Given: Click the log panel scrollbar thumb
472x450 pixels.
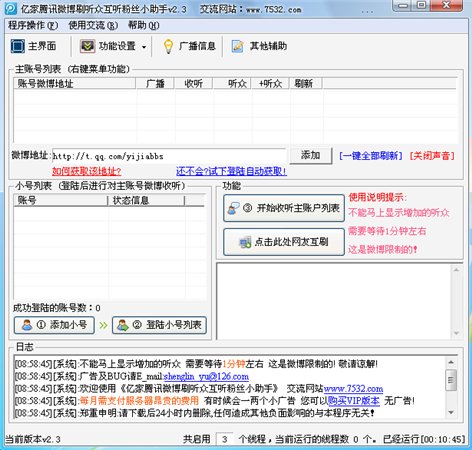Looking at the screenshot, I should point(451,380).
